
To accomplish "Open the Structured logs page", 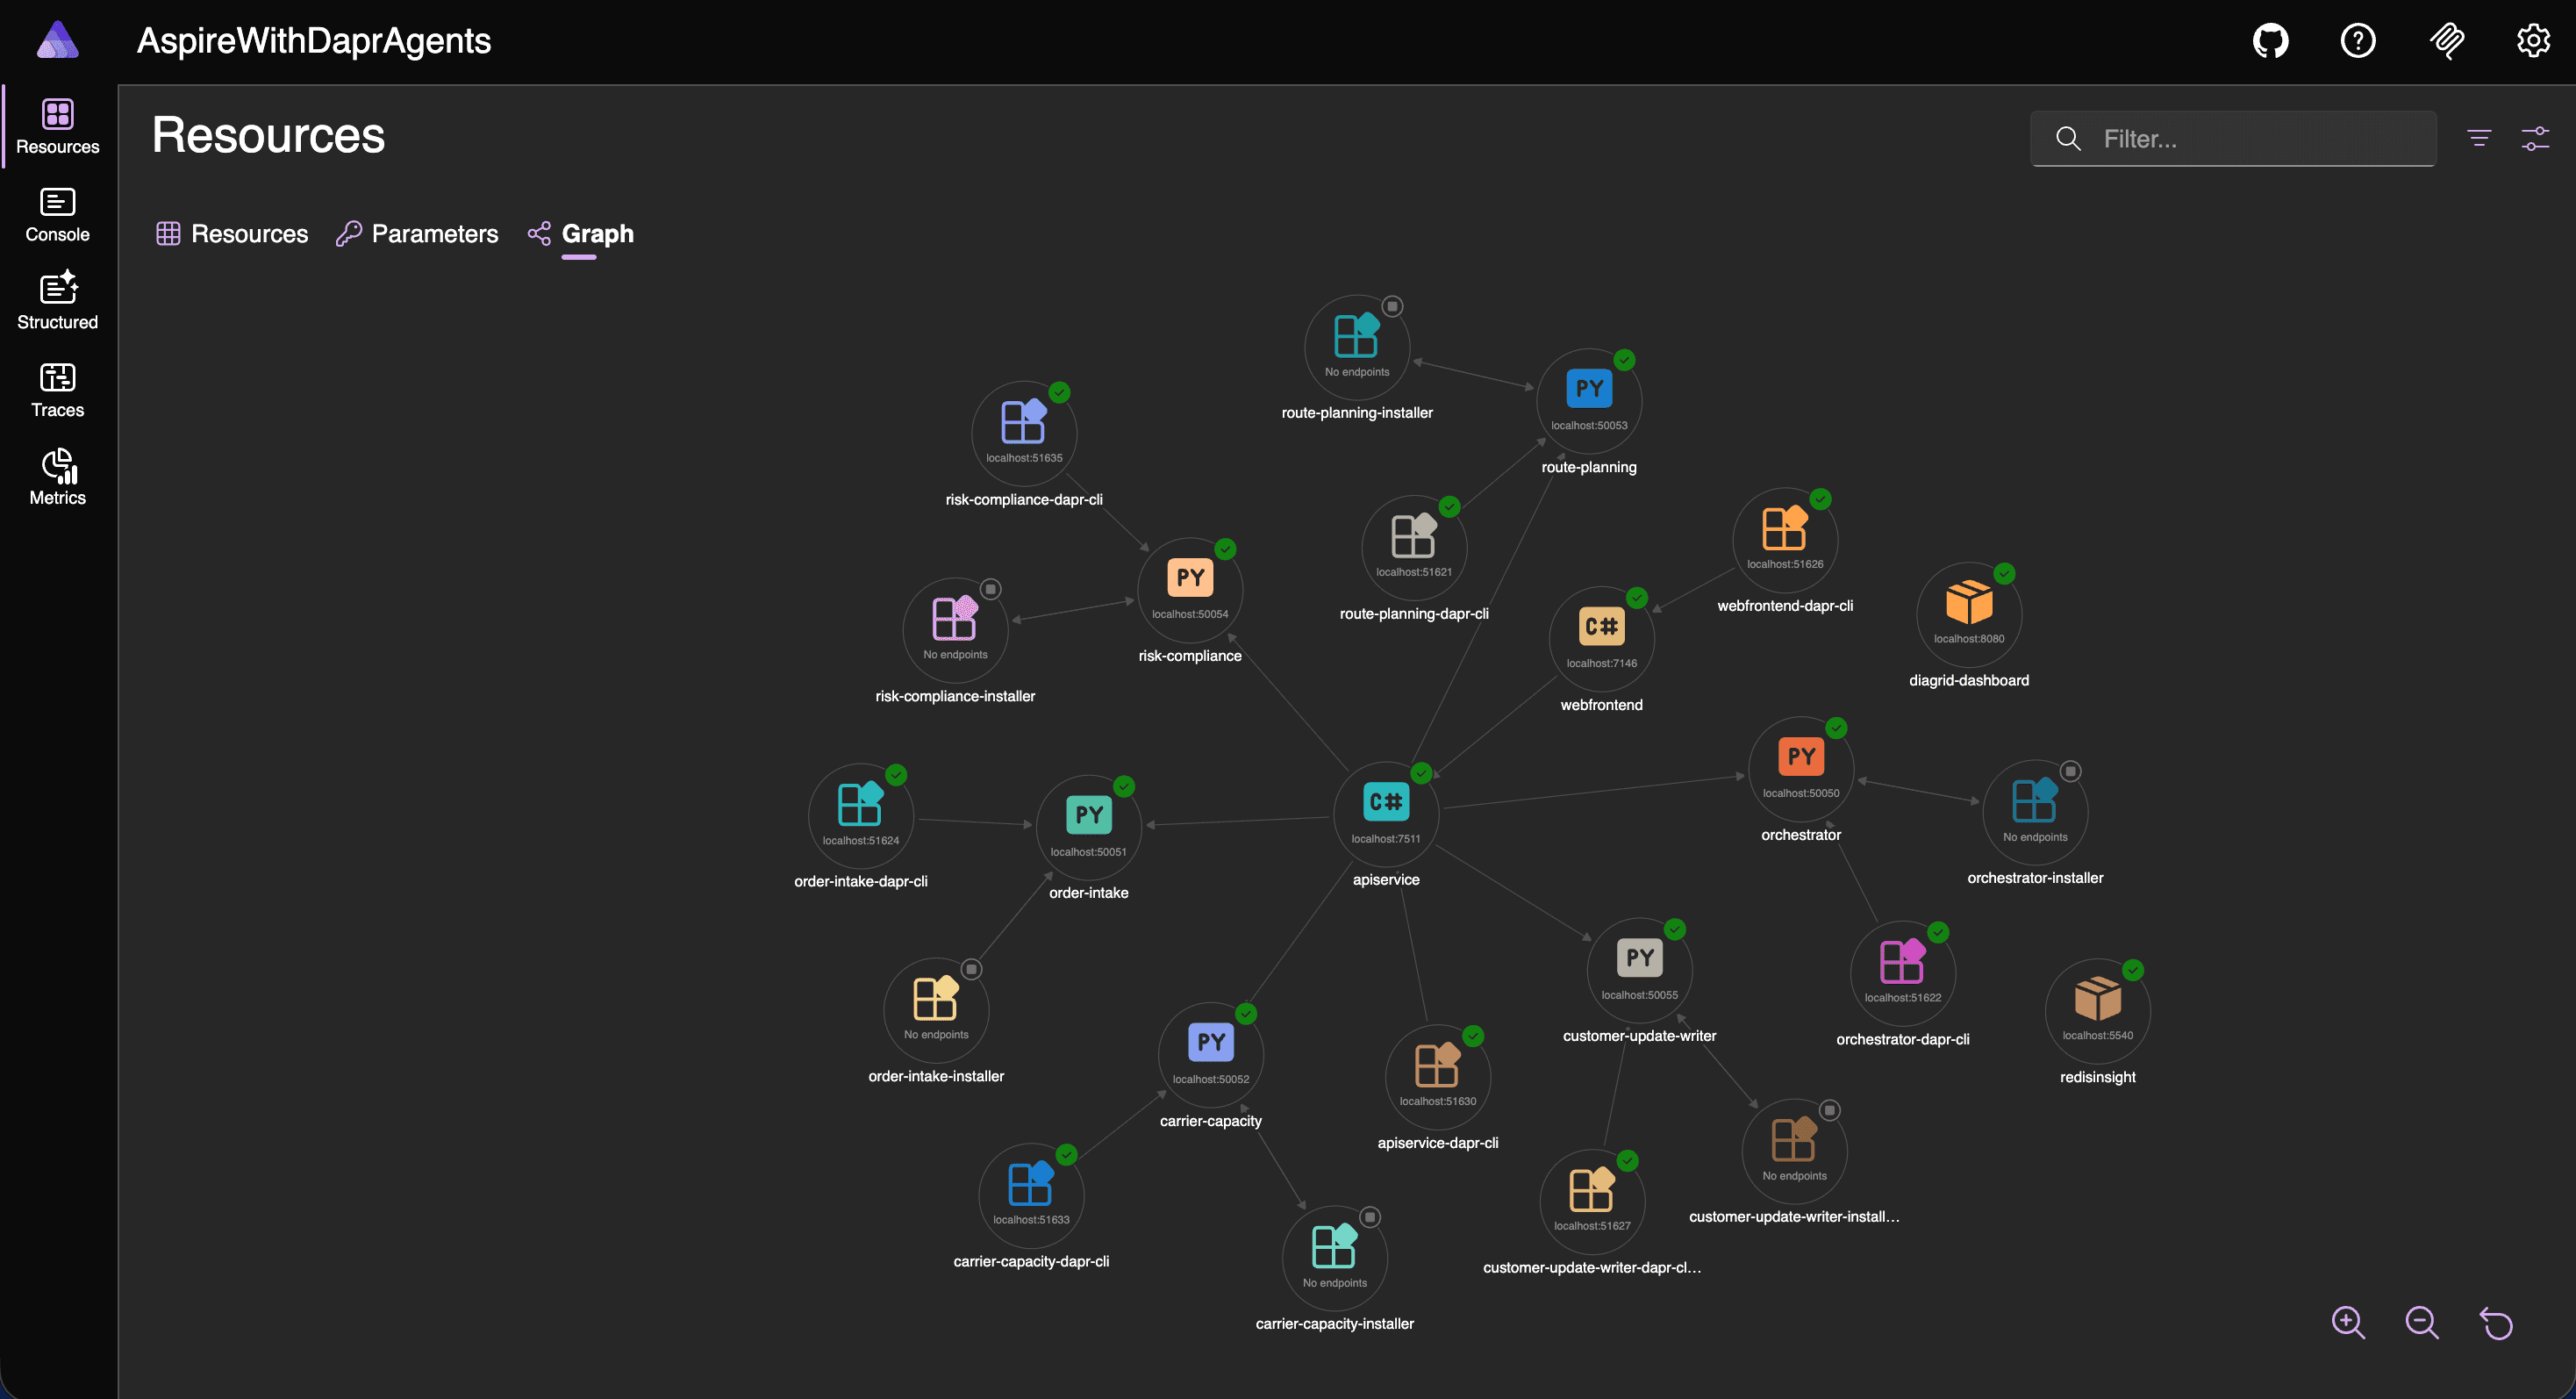I will point(57,302).
